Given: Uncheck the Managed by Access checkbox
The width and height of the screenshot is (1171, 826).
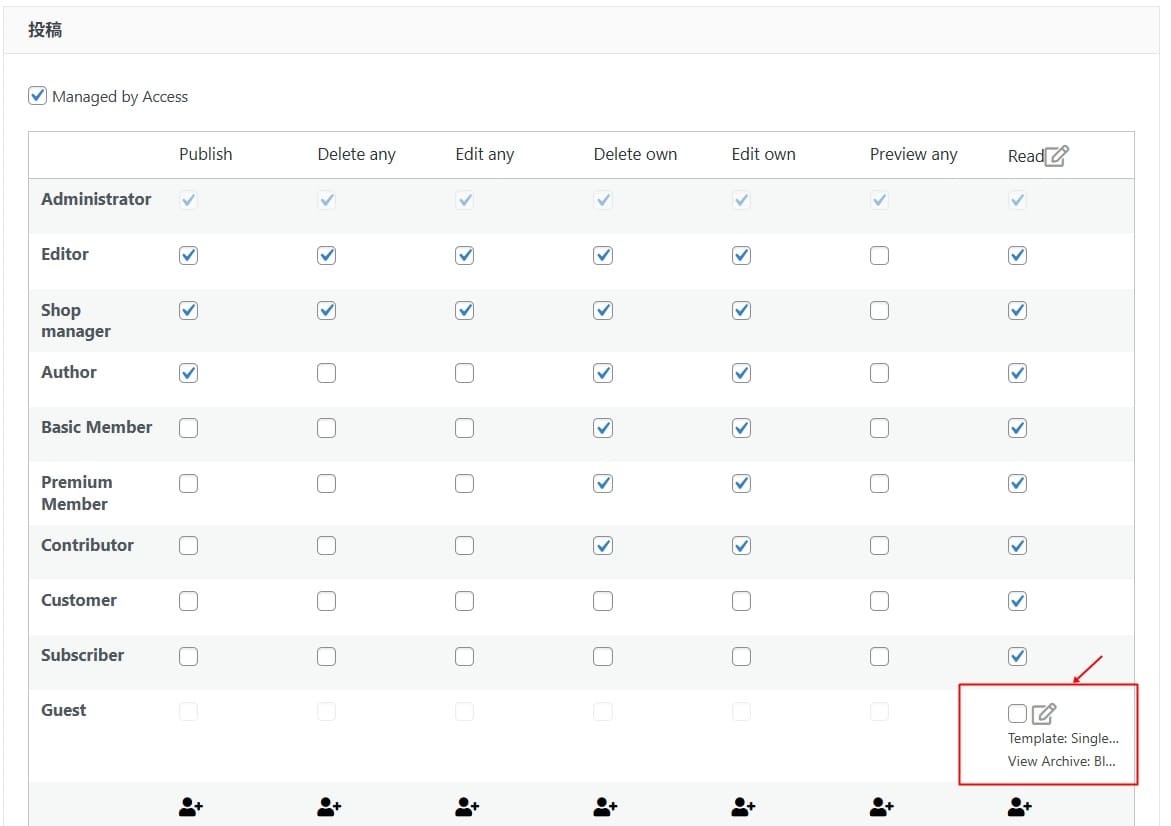Looking at the screenshot, I should coord(38,96).
